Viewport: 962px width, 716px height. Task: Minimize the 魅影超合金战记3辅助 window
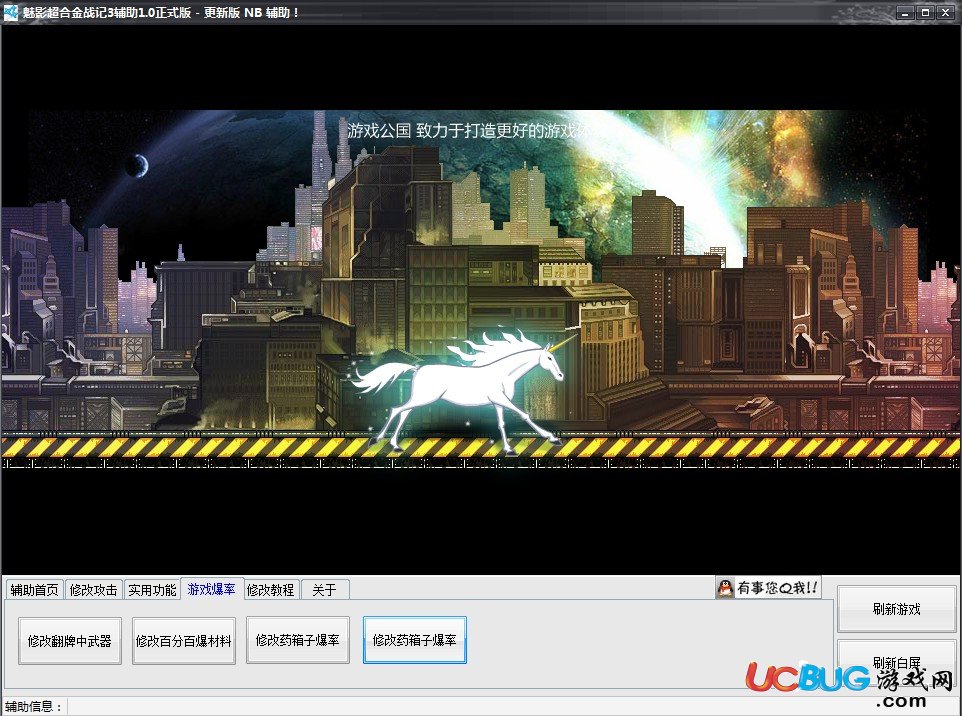click(x=906, y=12)
